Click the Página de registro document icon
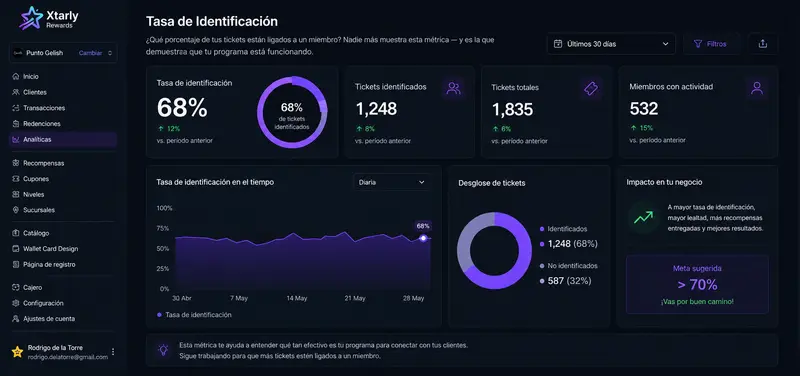The image size is (800, 376). [x=15, y=265]
